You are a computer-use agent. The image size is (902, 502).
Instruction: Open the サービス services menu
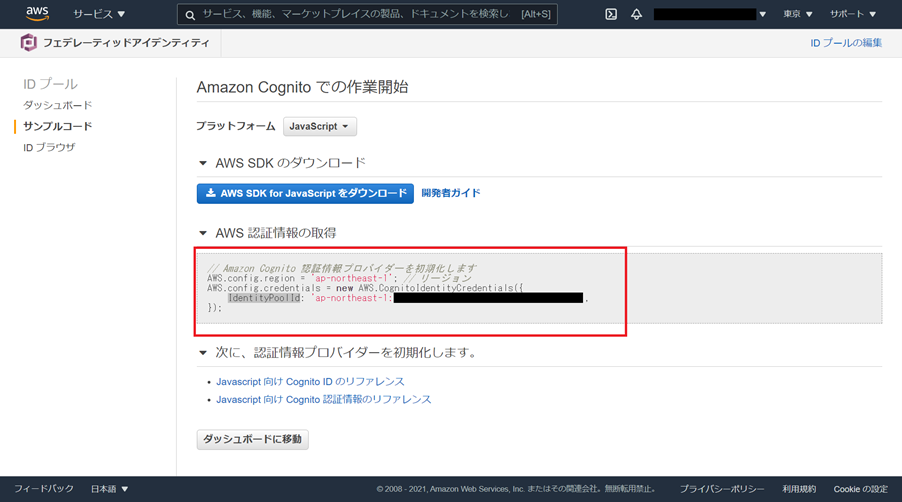(x=98, y=14)
